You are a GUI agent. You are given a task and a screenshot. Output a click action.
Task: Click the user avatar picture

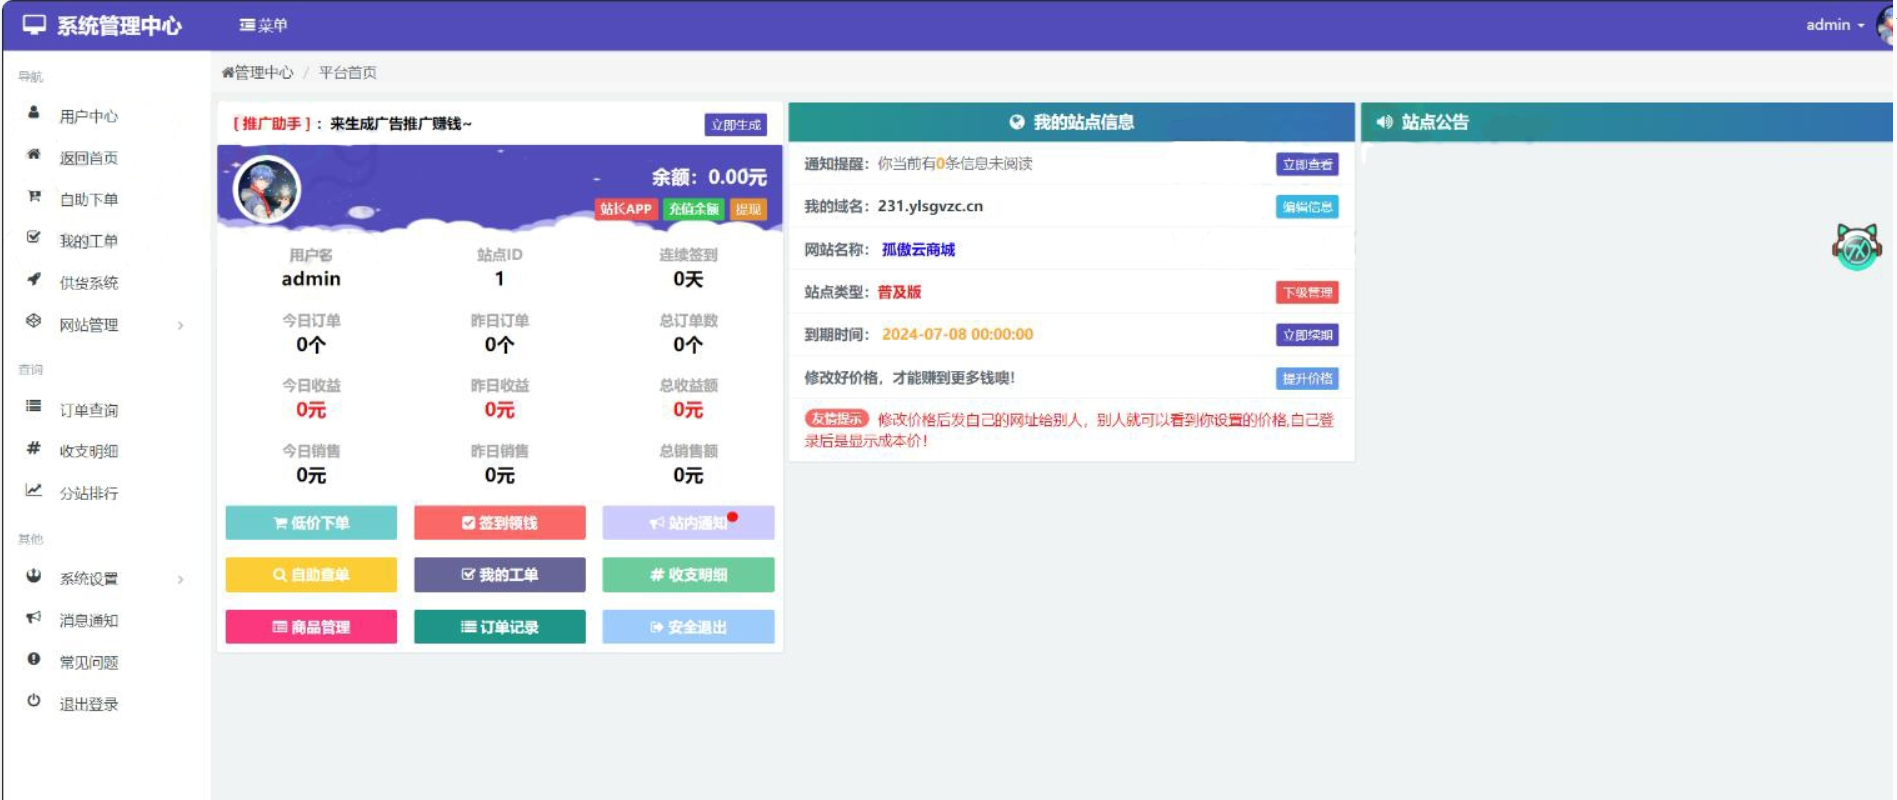267,189
